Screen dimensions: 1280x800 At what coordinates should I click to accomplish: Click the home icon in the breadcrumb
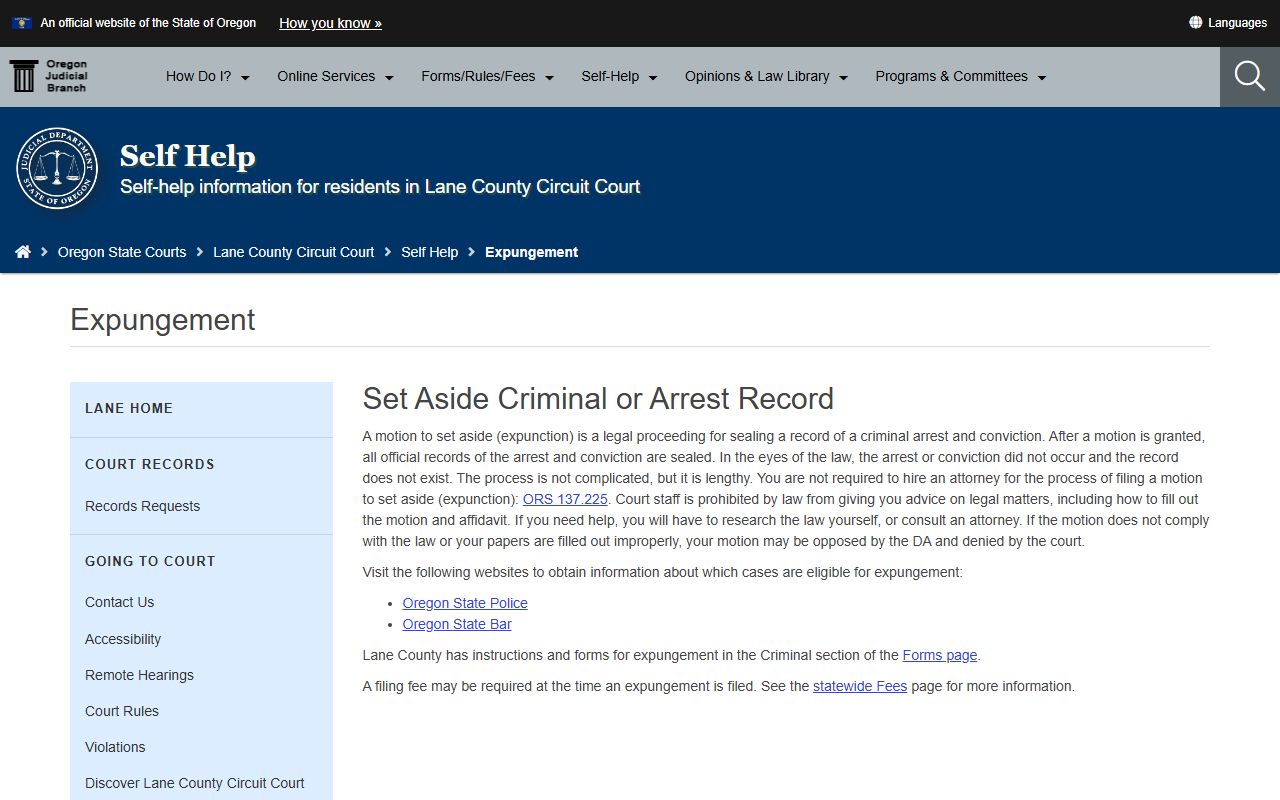pos(23,252)
